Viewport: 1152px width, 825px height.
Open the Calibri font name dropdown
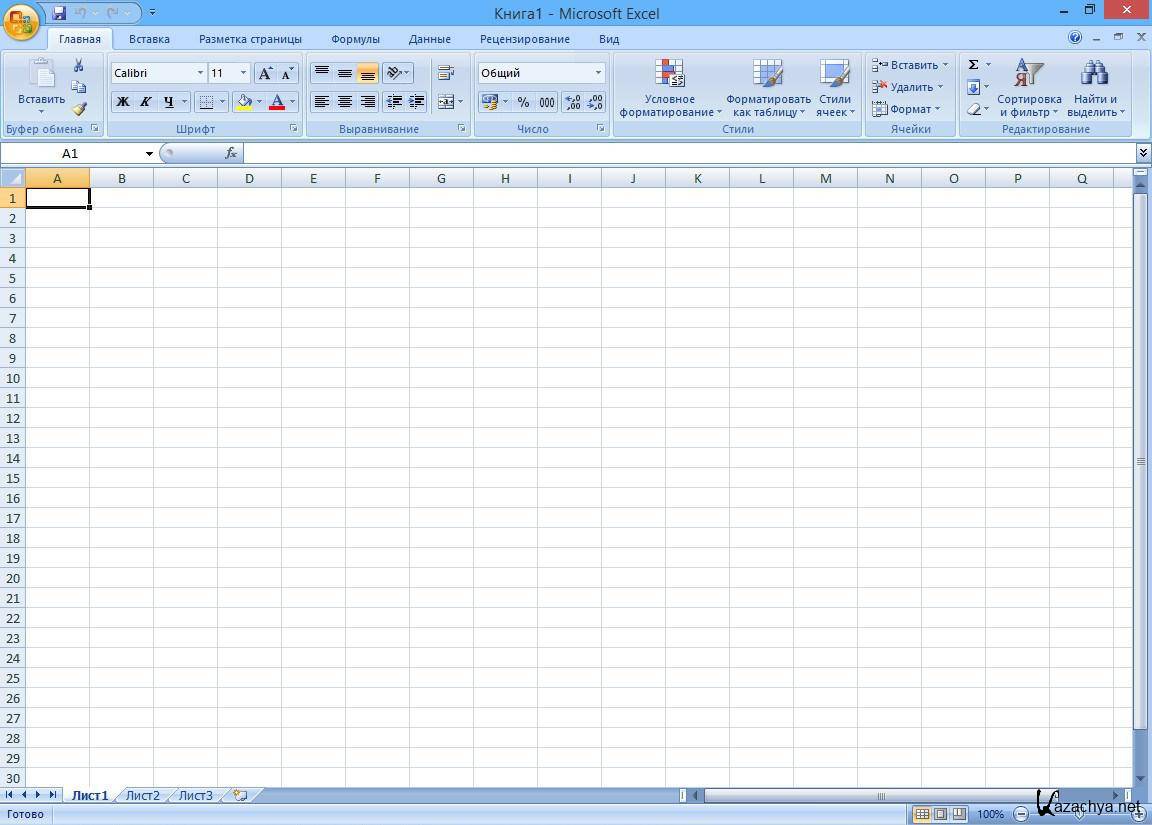pyautogui.click(x=200, y=73)
